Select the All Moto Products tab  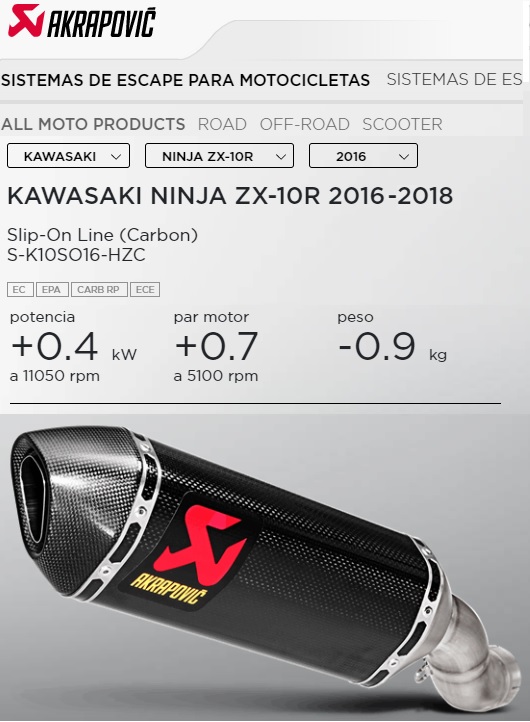point(93,124)
